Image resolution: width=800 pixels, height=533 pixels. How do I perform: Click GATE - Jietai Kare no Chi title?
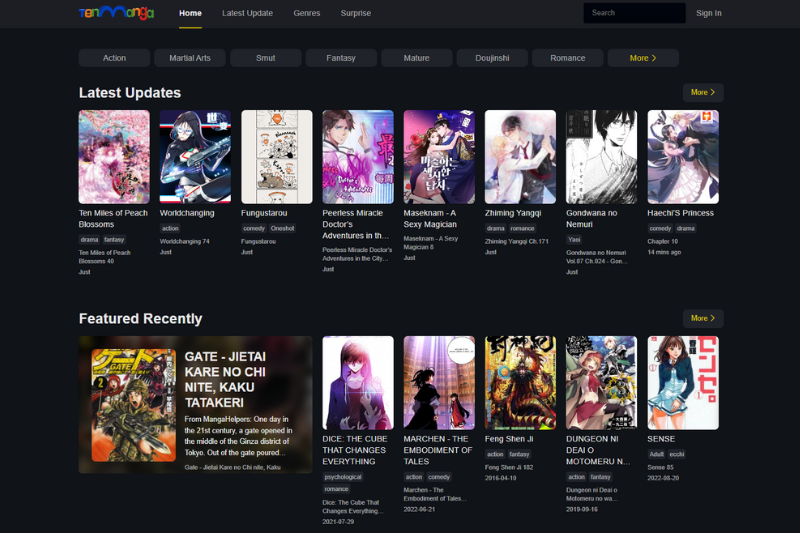tap(225, 379)
